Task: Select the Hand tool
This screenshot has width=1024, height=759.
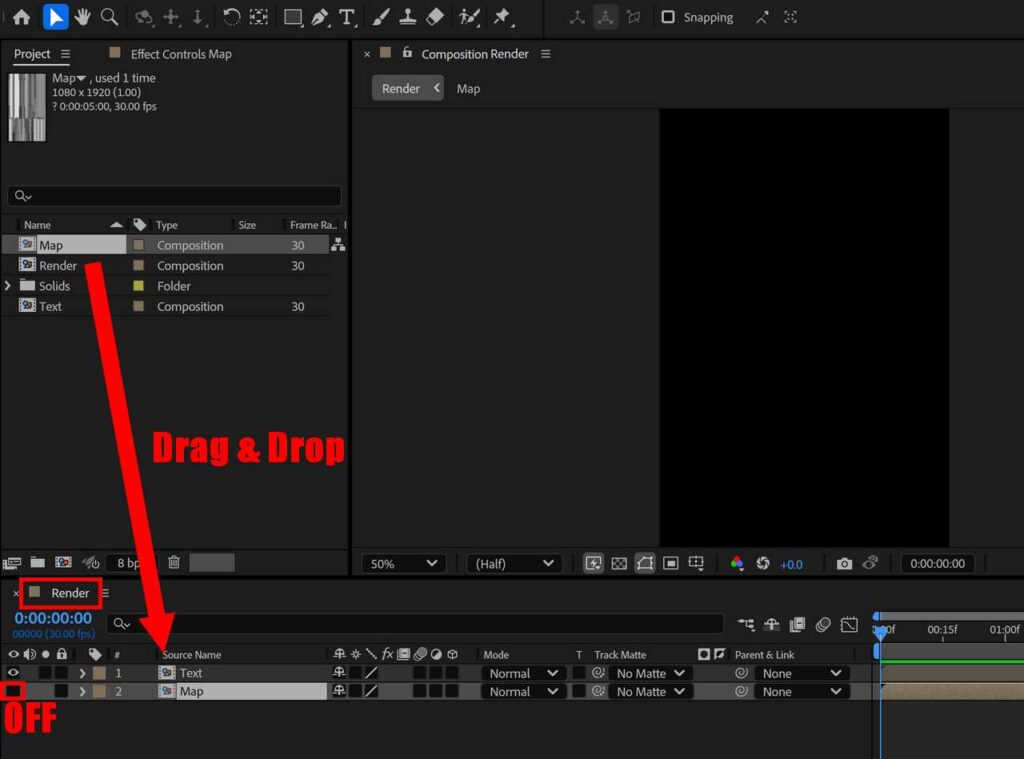Action: pos(82,17)
